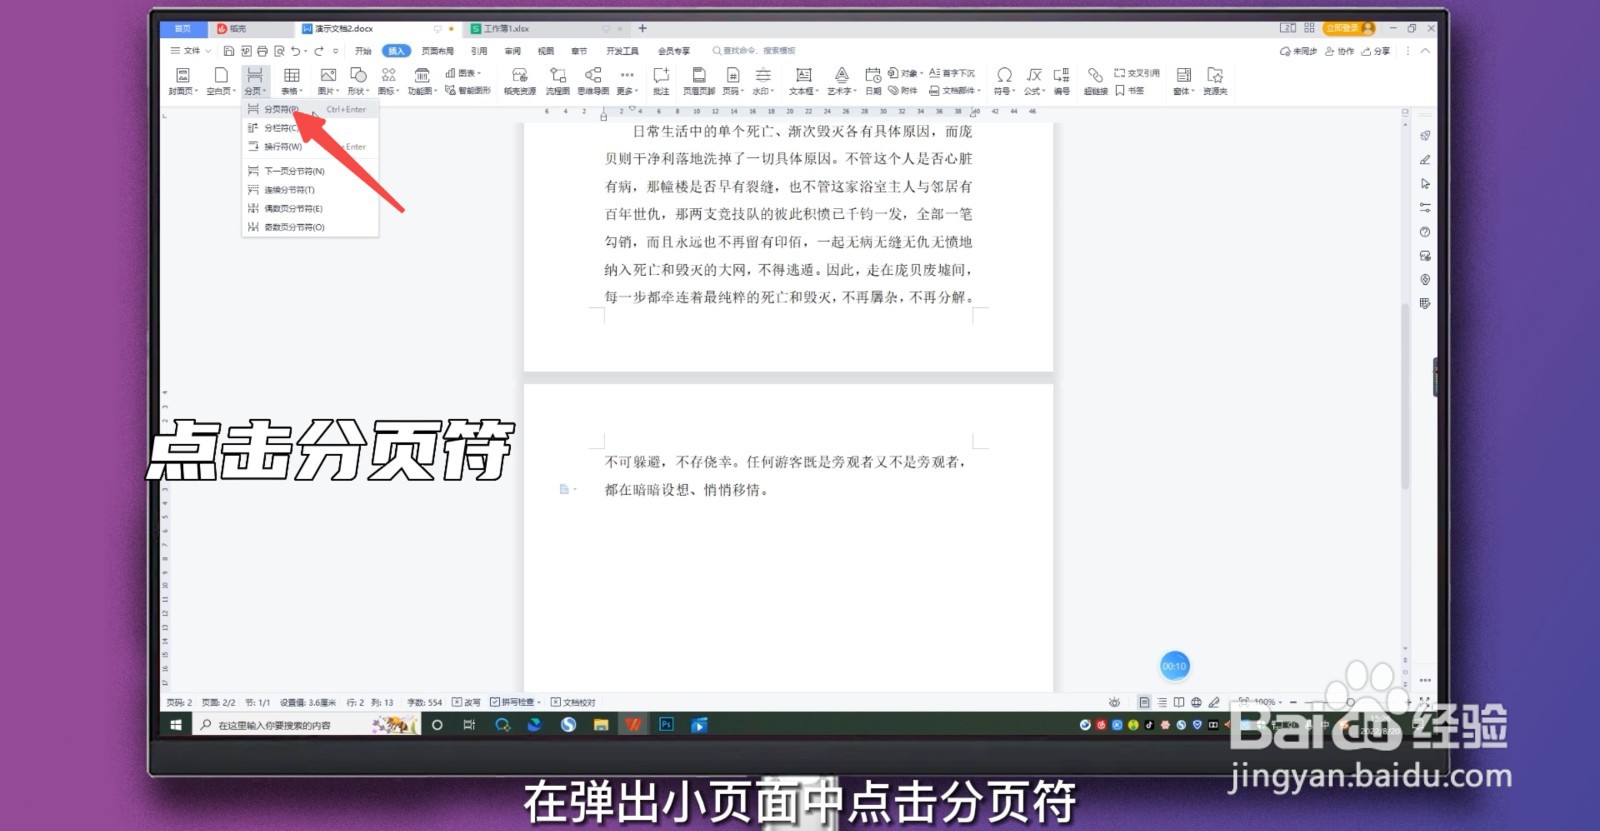Viewport: 1600px width, 831px height.
Task: Click the 艺术字 word art icon
Action: point(841,81)
